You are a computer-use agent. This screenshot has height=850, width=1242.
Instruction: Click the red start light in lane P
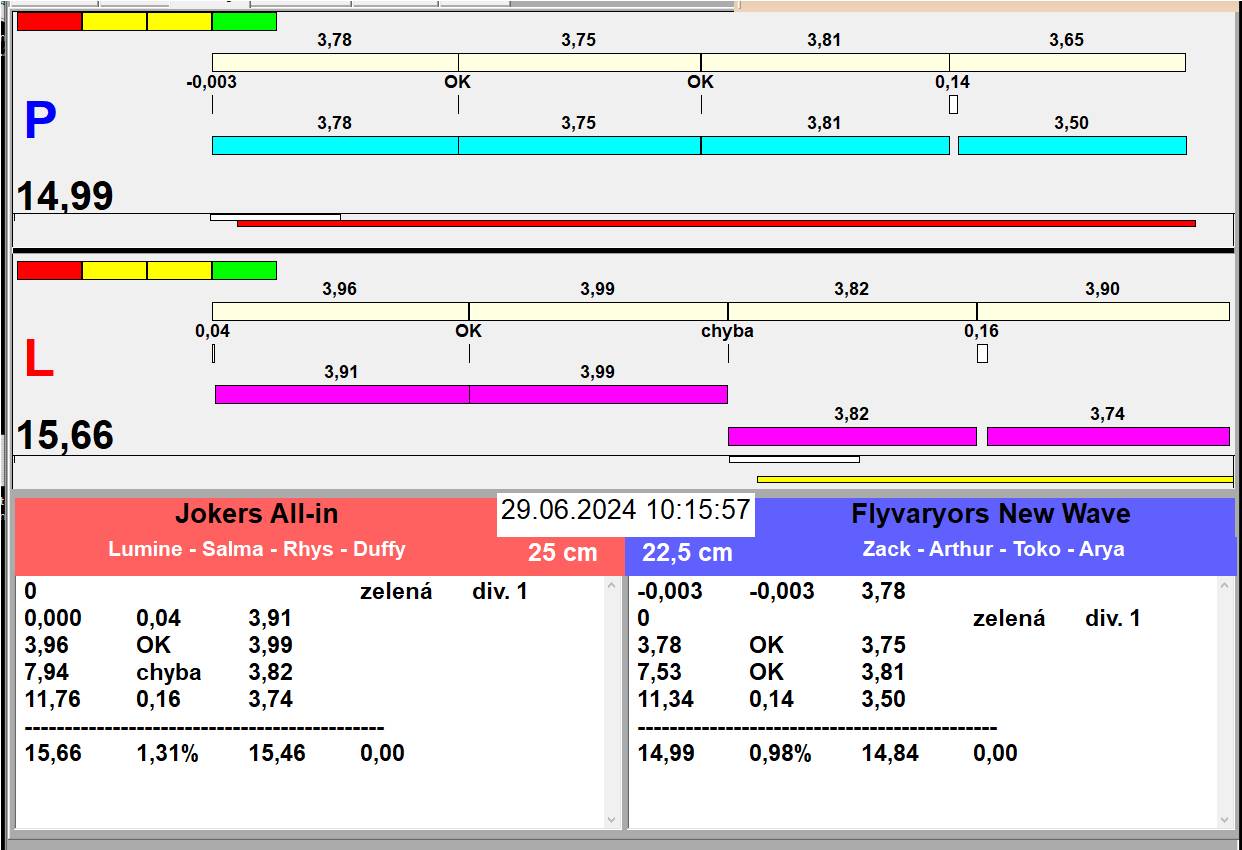(x=49, y=22)
